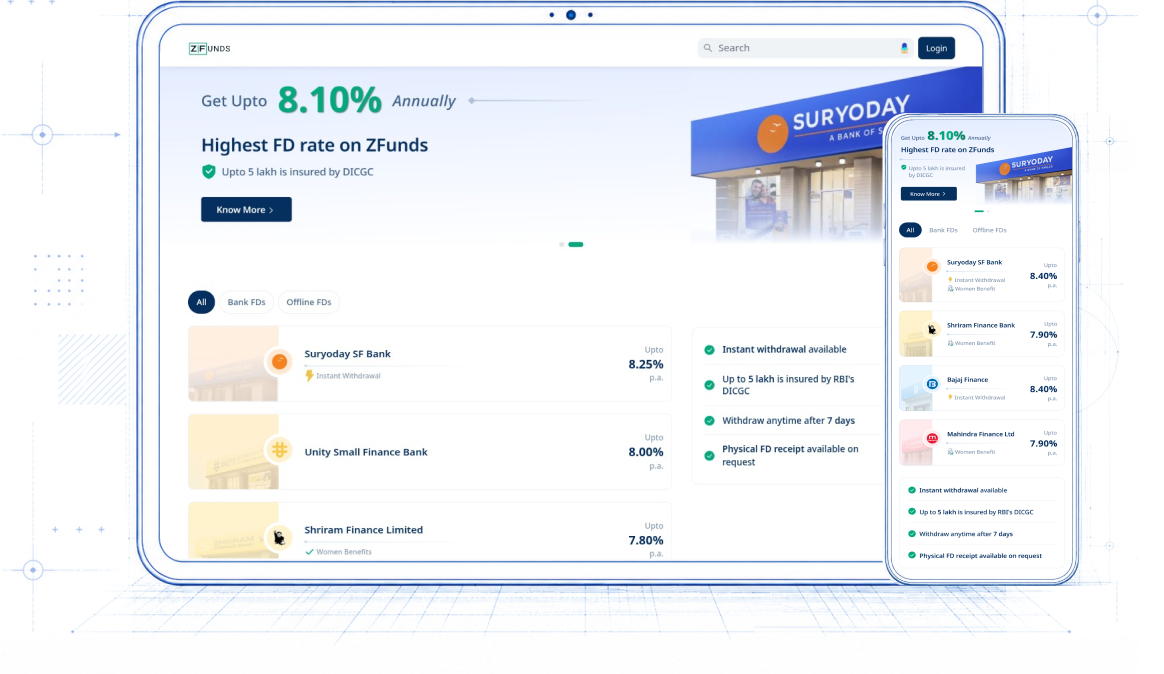Open the Mahindra Finance Ltd card on the phone

[x=981, y=442]
